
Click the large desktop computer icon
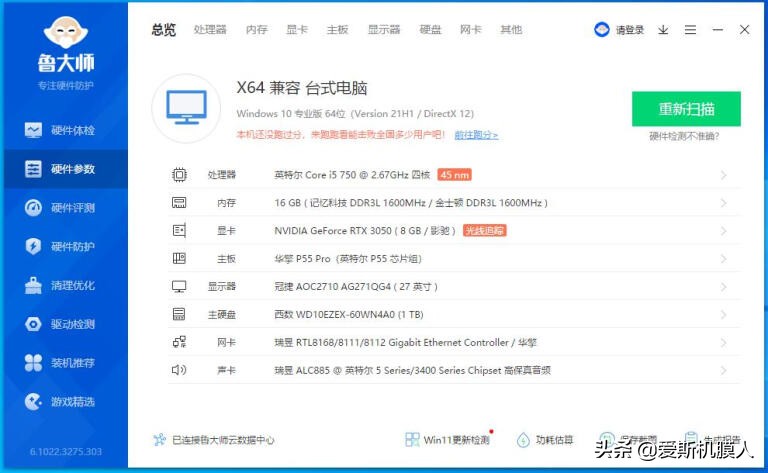pos(186,108)
